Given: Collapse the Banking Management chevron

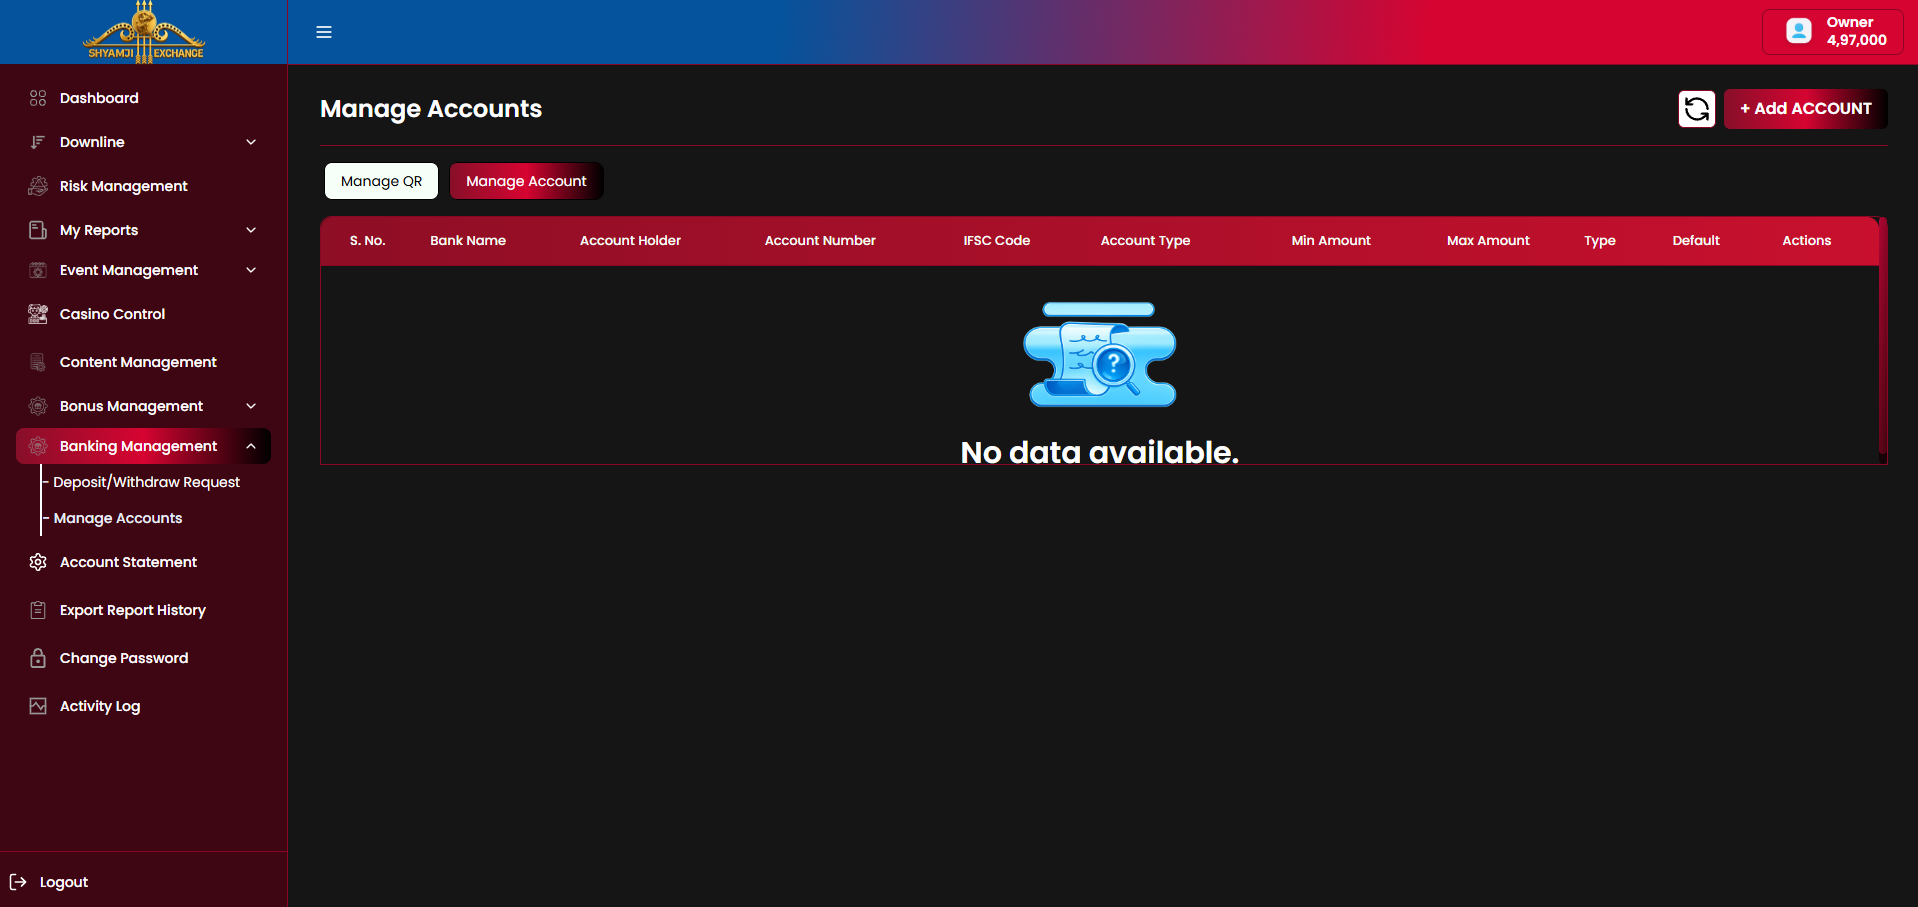Looking at the screenshot, I should (x=251, y=446).
